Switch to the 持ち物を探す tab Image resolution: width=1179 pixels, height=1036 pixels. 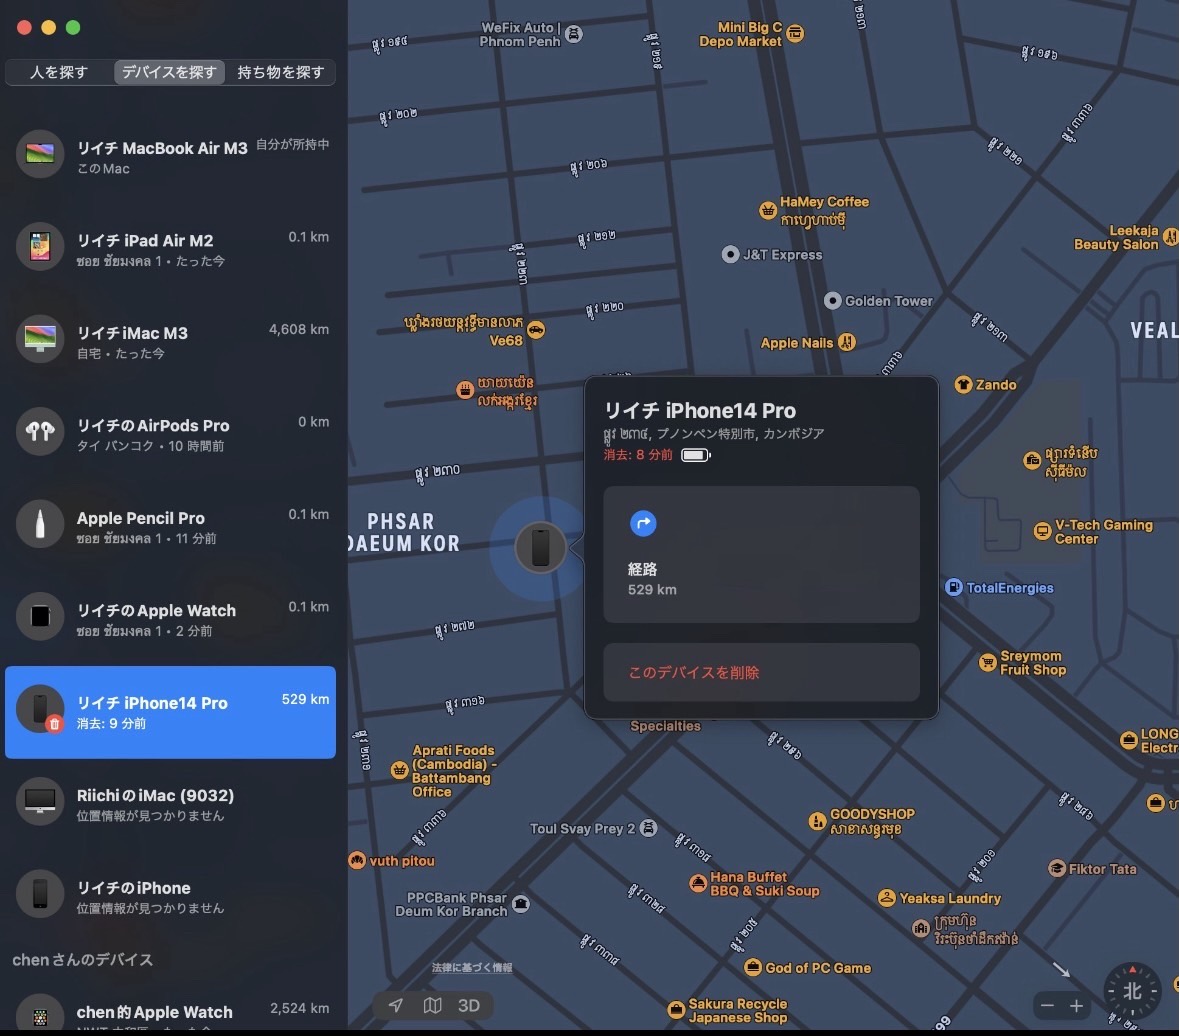(x=280, y=72)
